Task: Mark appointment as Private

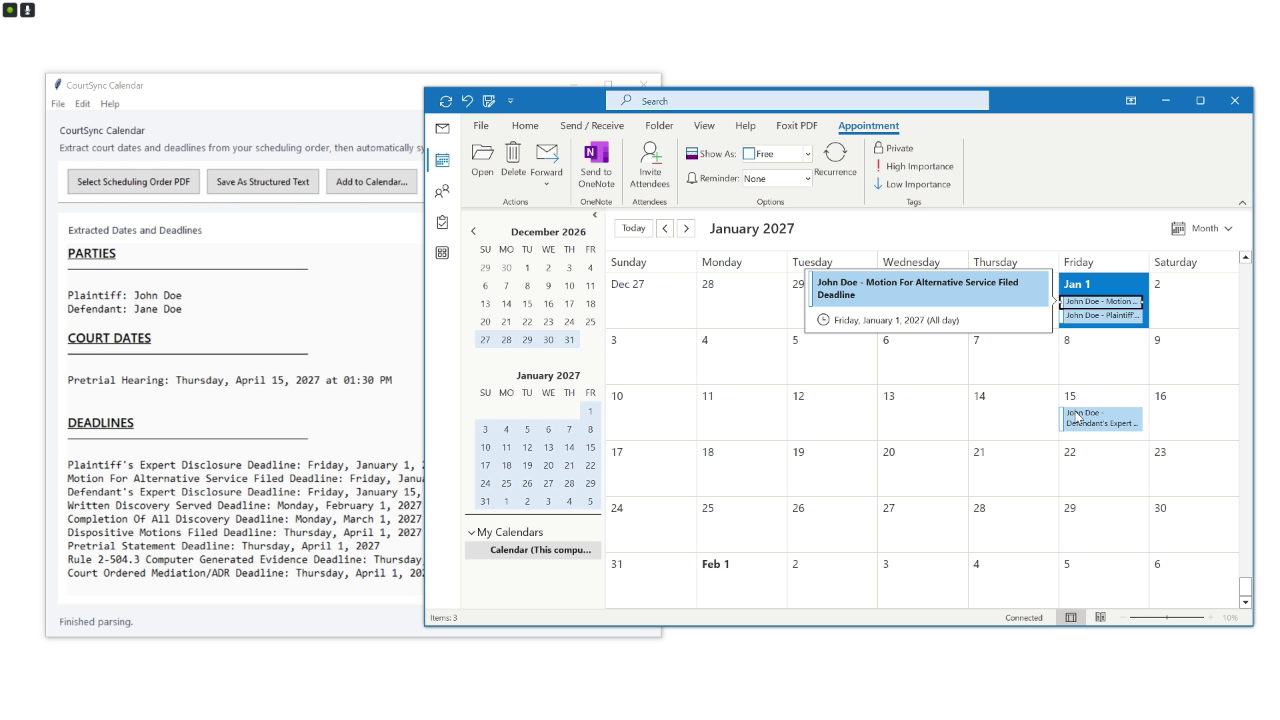Action: coord(894,148)
